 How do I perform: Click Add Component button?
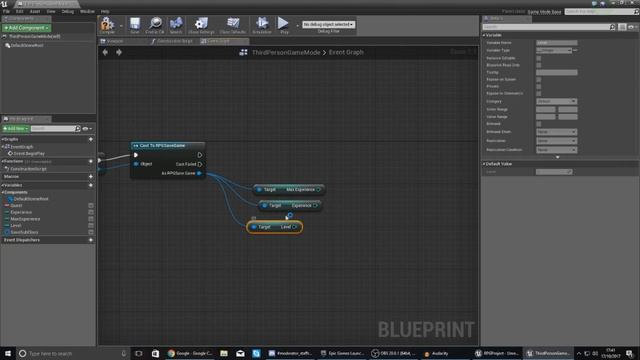pyautogui.click(x=27, y=28)
